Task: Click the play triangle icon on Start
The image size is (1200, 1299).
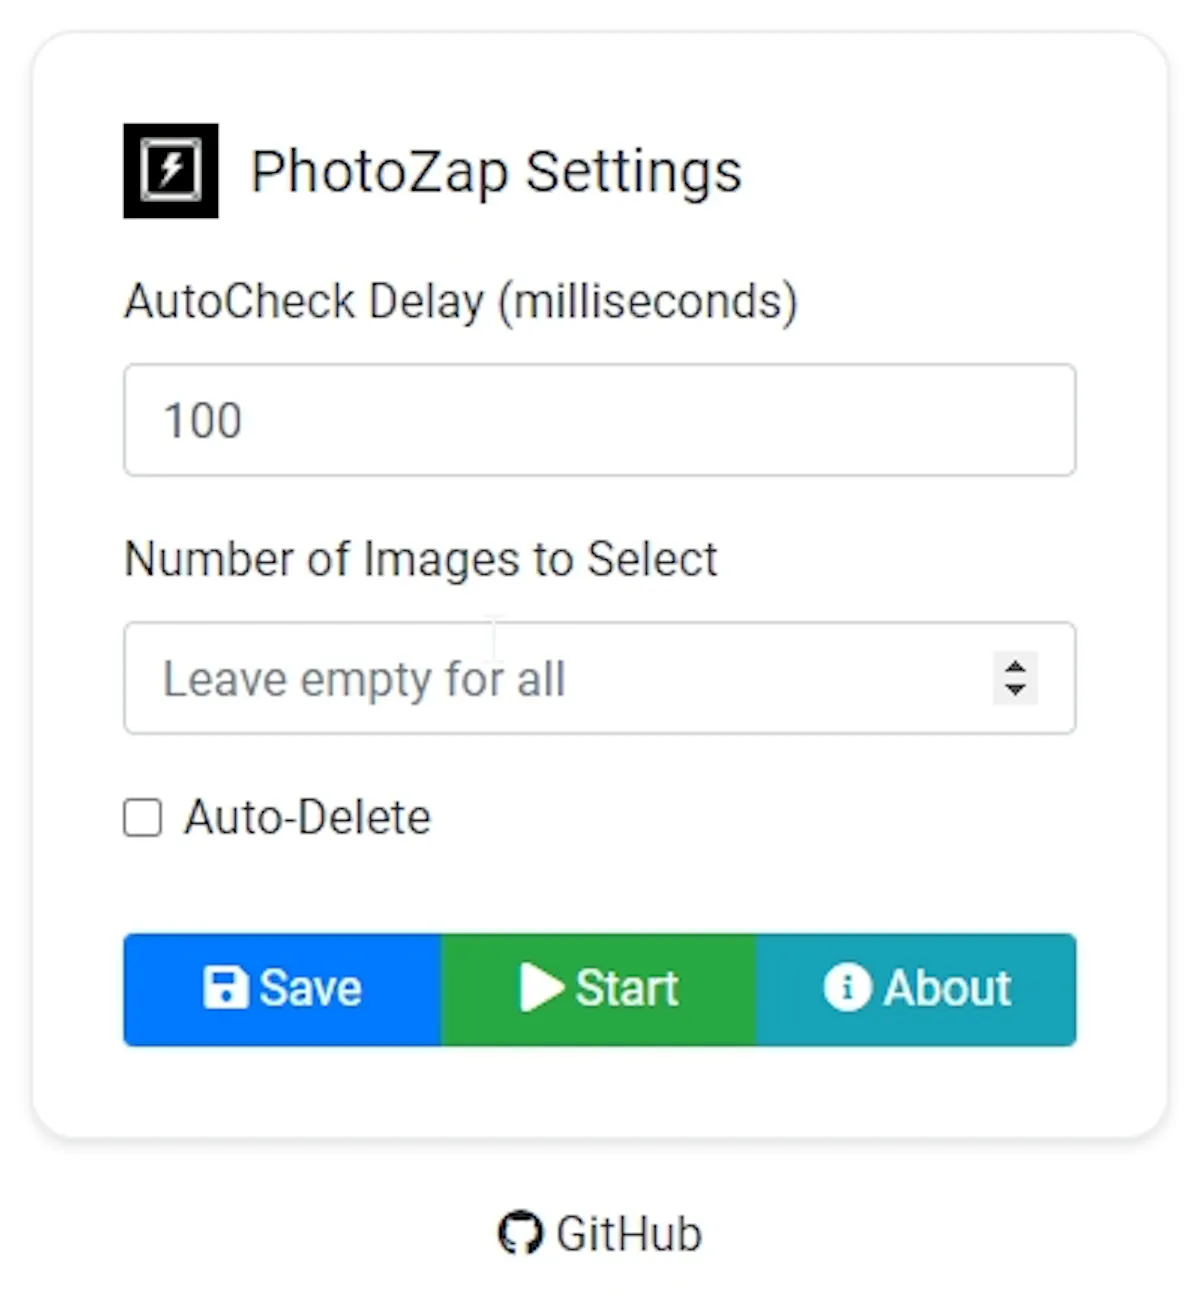Action: pos(542,988)
